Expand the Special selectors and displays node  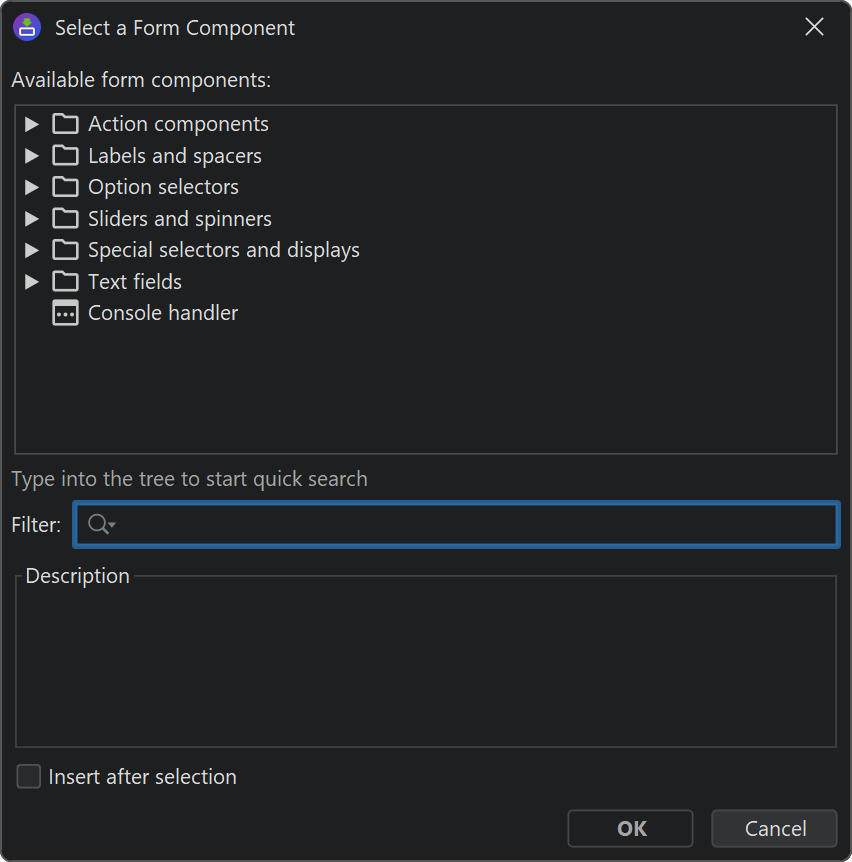(x=32, y=250)
